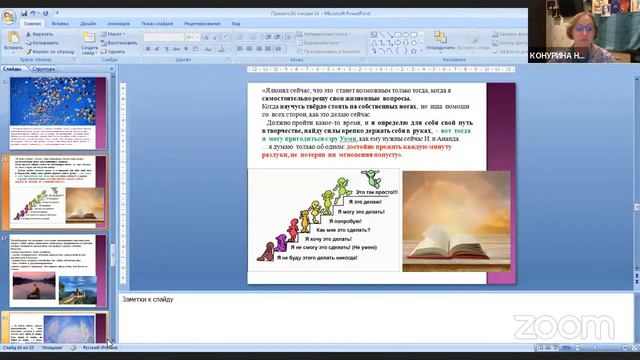Image resolution: width=640 pixels, height=360 pixels.
Task: Open Выровнять текст alignment menu
Action: click(x=319, y=43)
